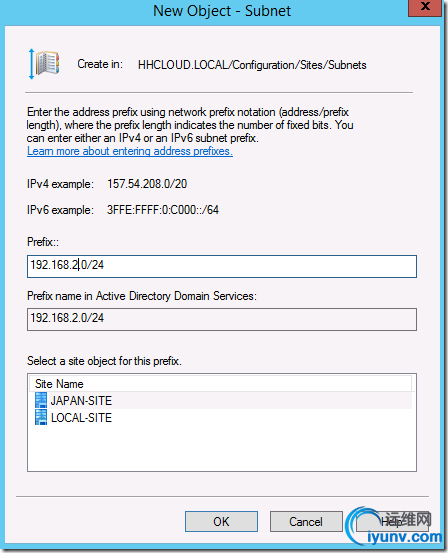
Task: Click the 'Create in:' label
Action: pos(100,64)
